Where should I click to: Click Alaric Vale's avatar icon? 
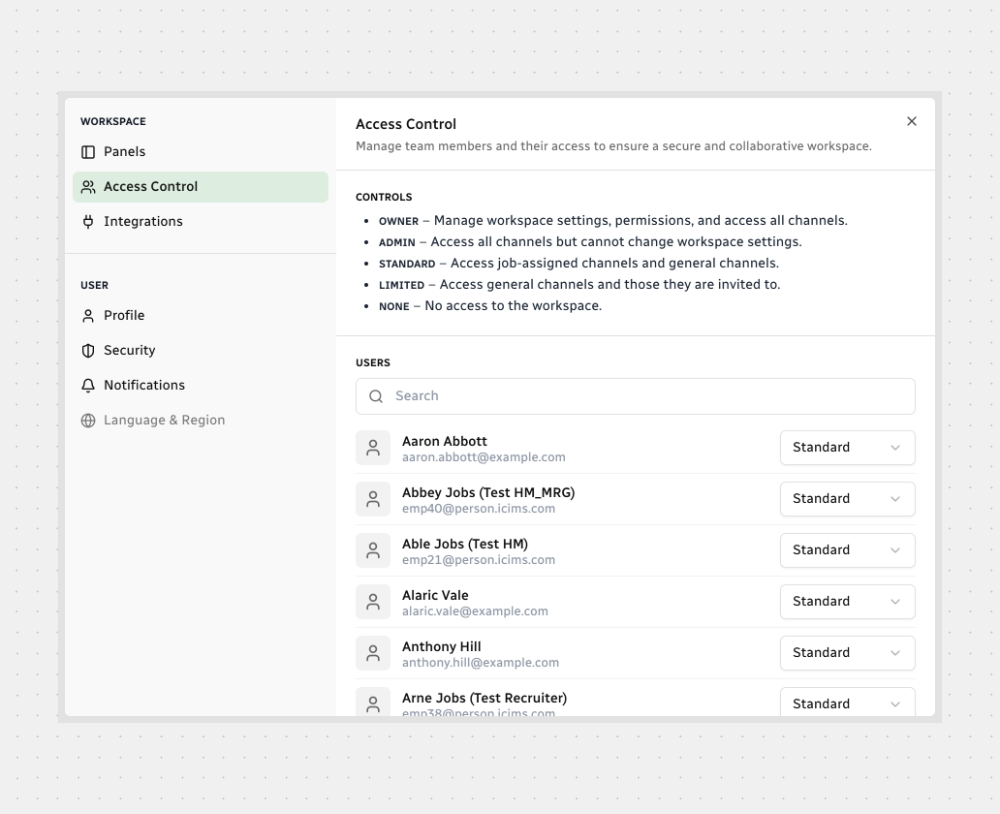(x=373, y=602)
